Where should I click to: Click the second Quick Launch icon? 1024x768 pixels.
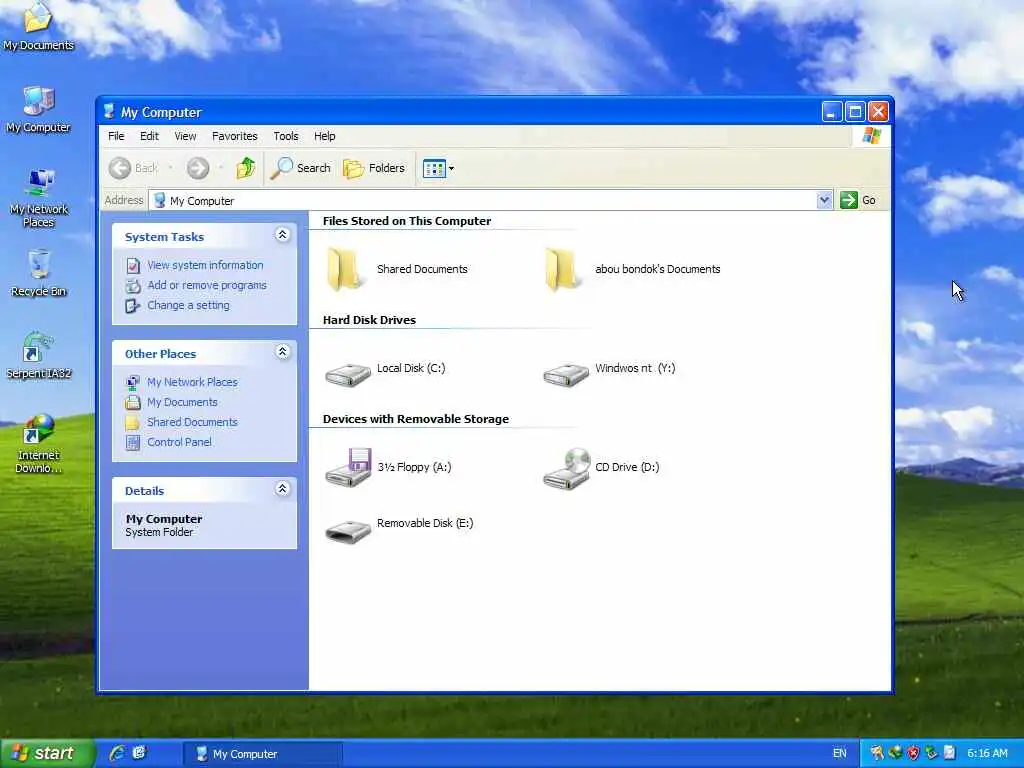point(139,753)
